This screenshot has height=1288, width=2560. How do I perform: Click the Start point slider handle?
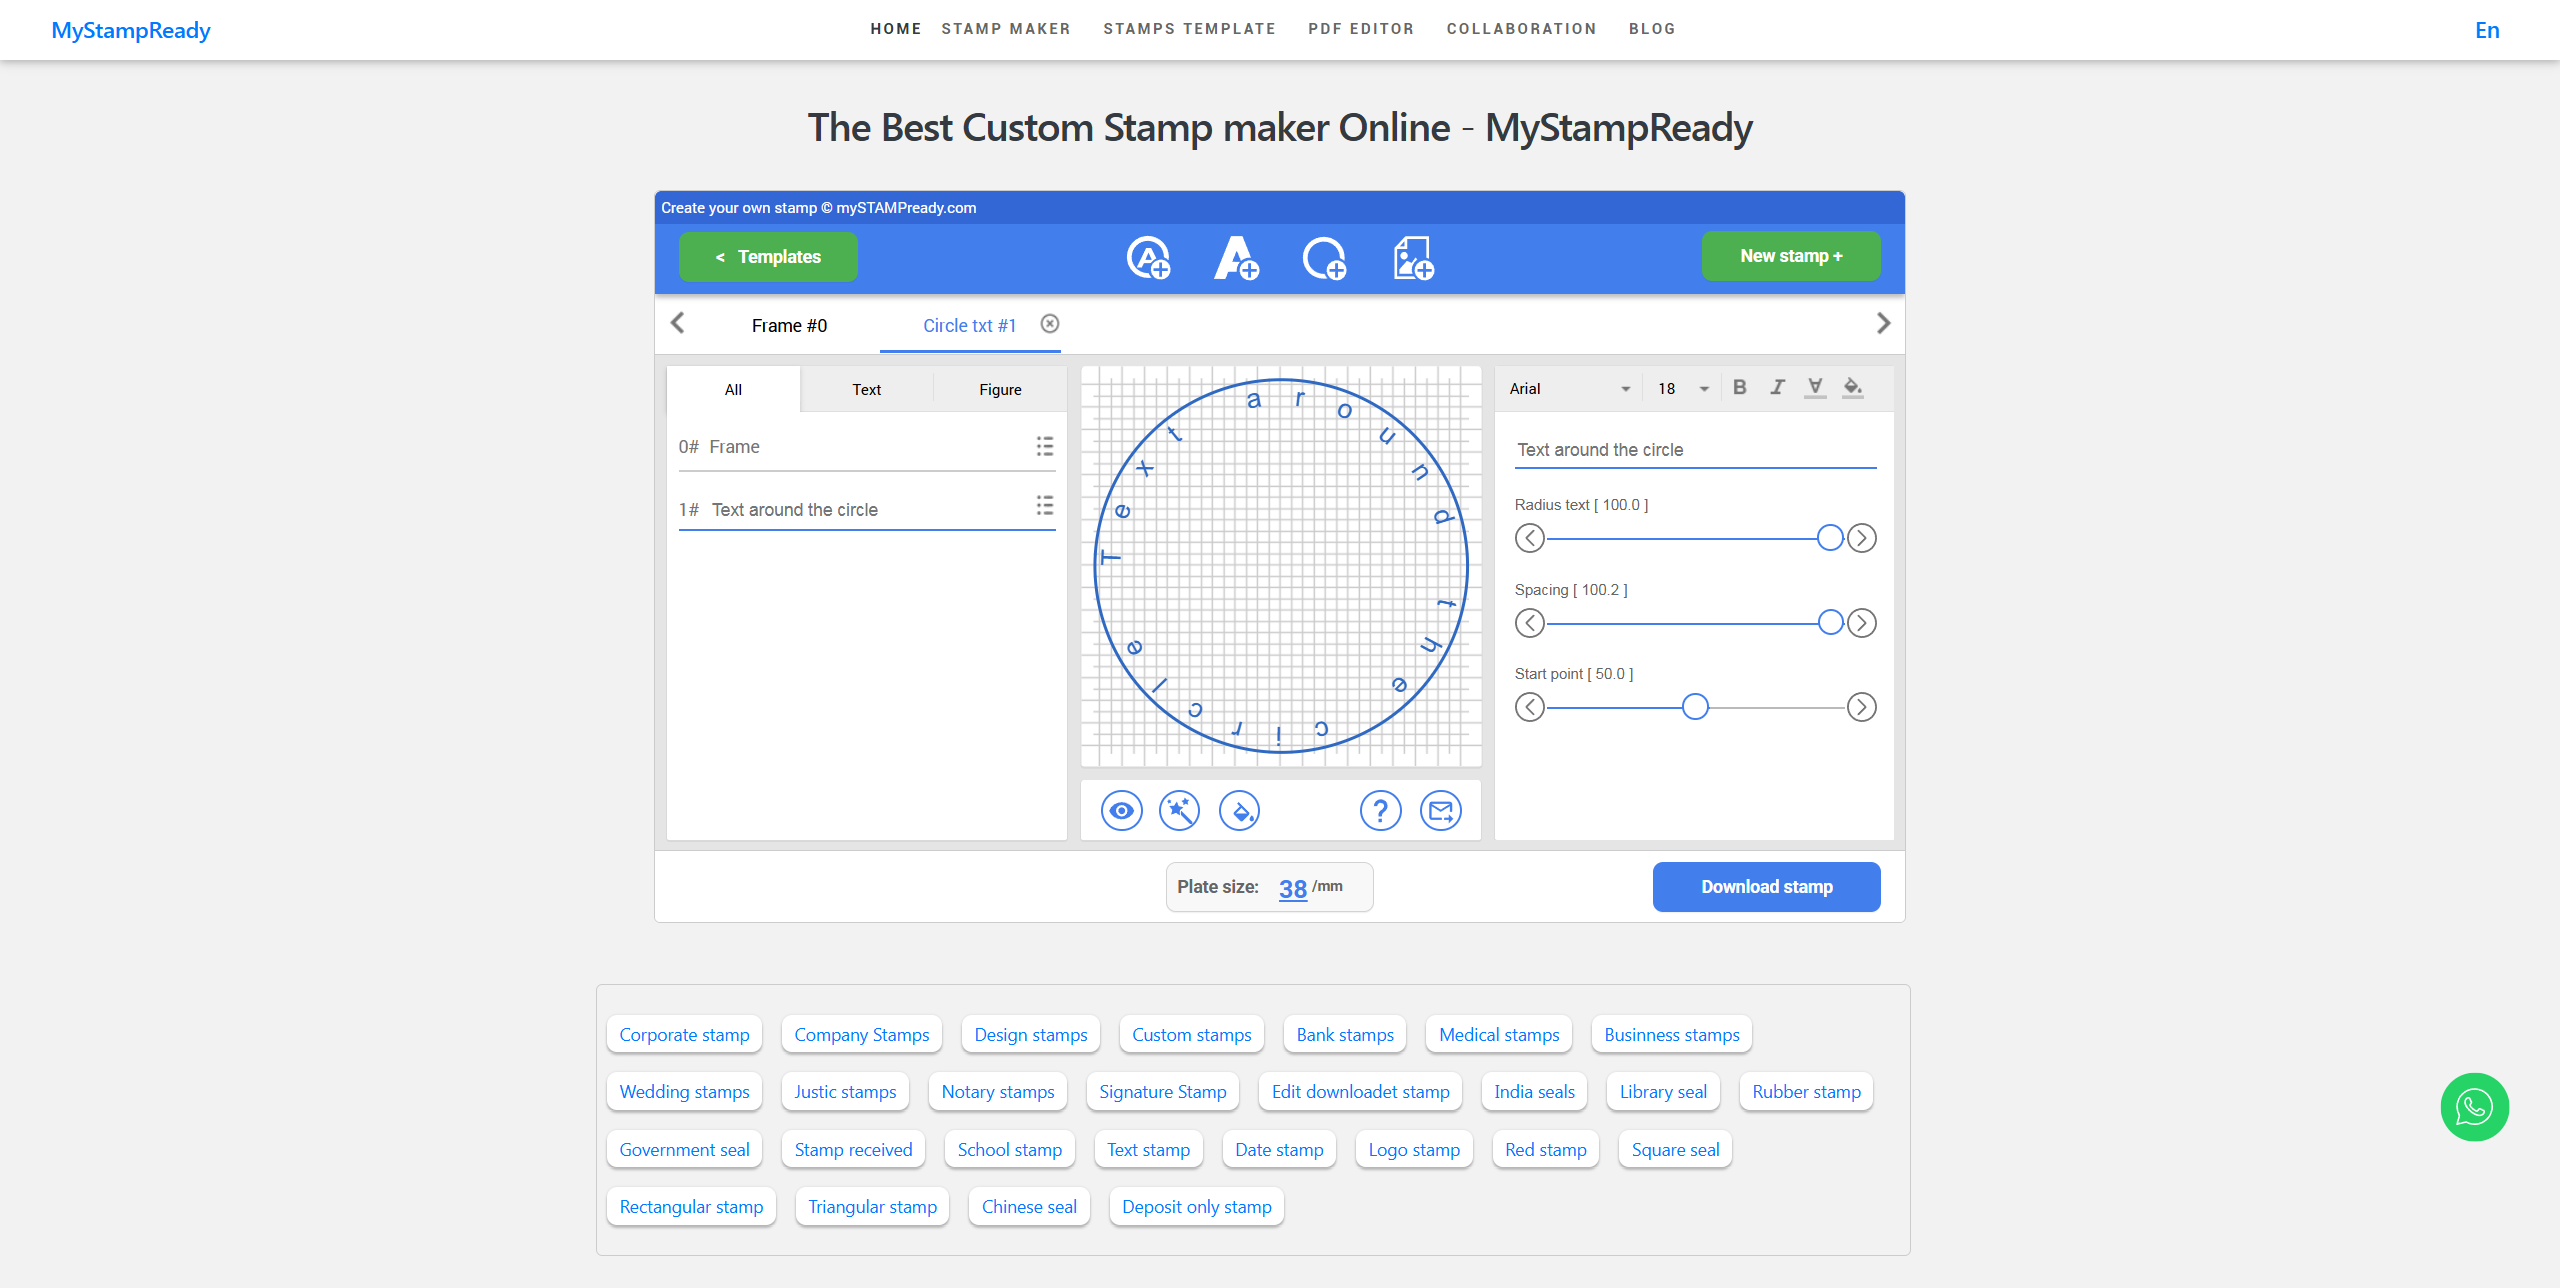tap(1695, 707)
